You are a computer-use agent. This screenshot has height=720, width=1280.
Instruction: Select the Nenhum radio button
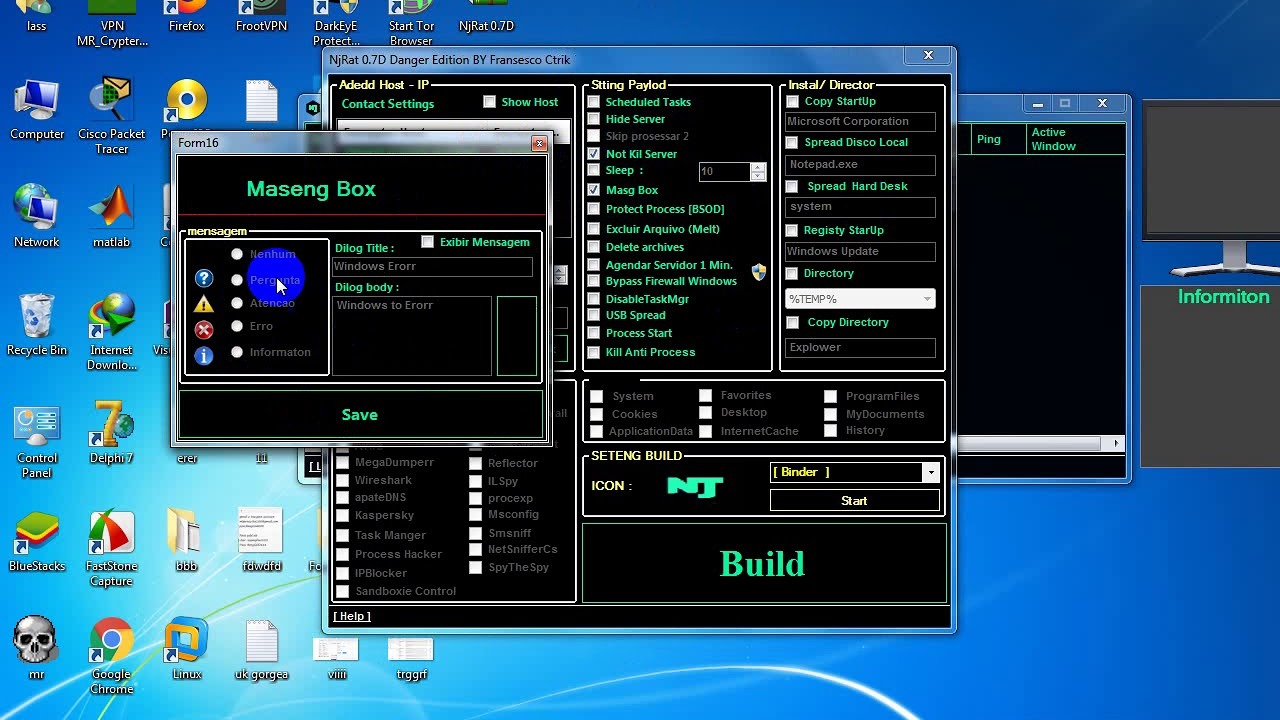tap(237, 254)
